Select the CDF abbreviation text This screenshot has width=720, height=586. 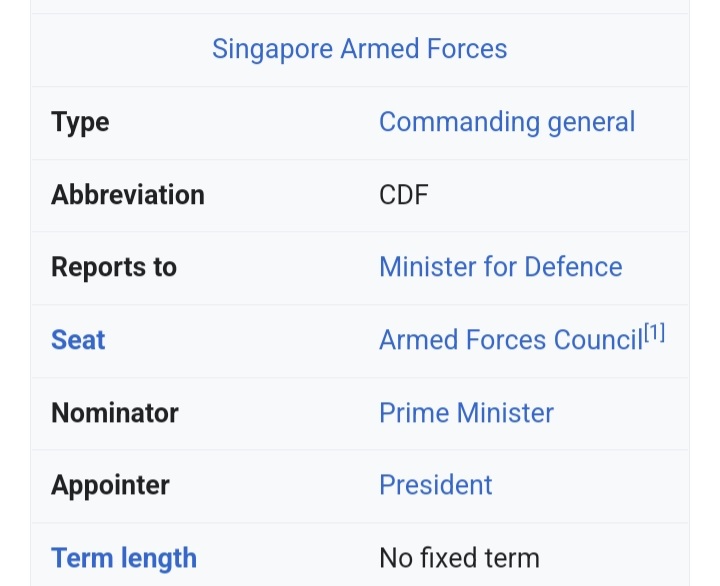[x=404, y=195]
